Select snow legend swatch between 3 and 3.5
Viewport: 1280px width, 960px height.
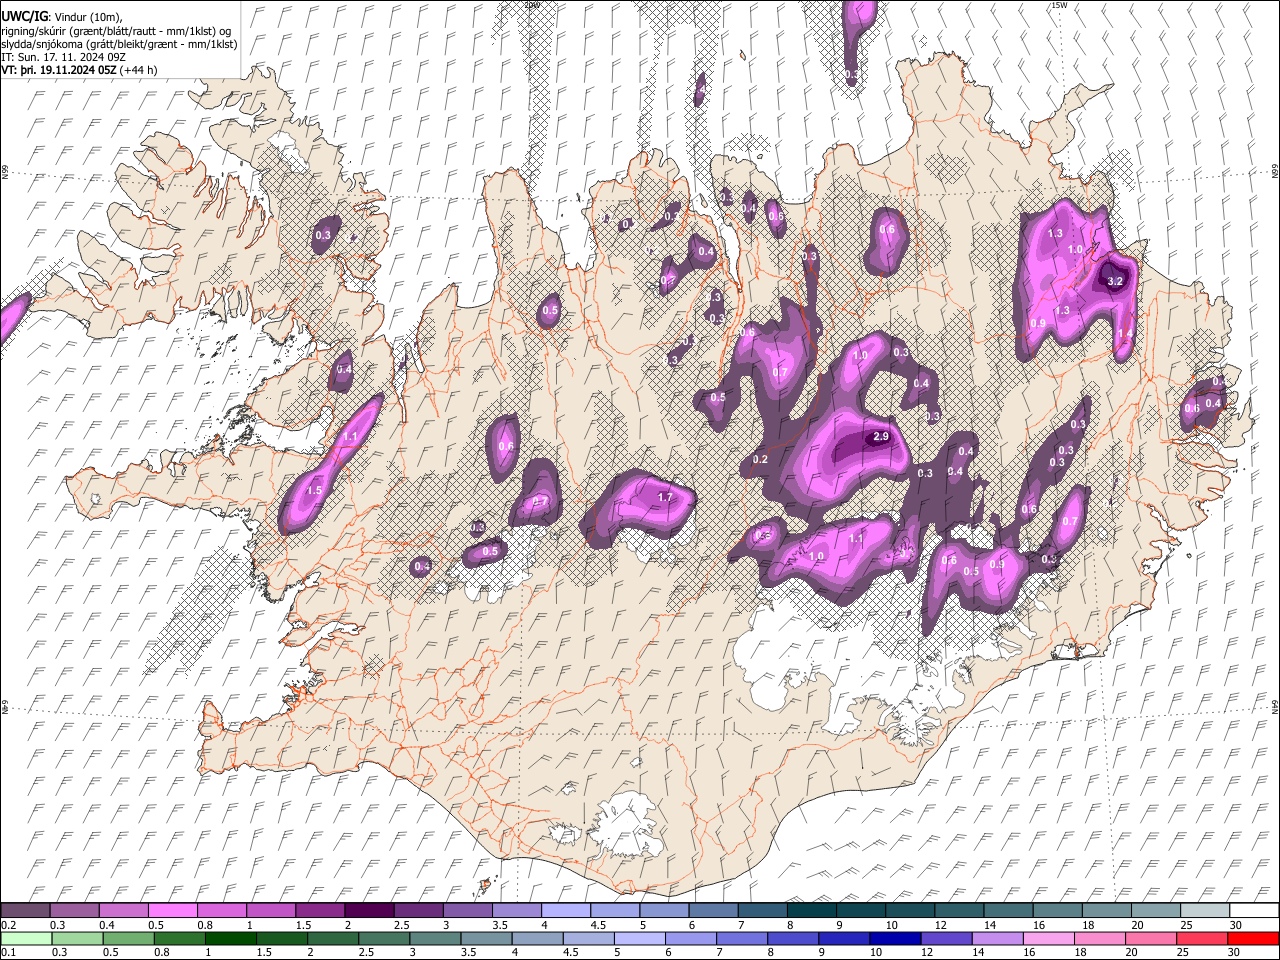(467, 911)
